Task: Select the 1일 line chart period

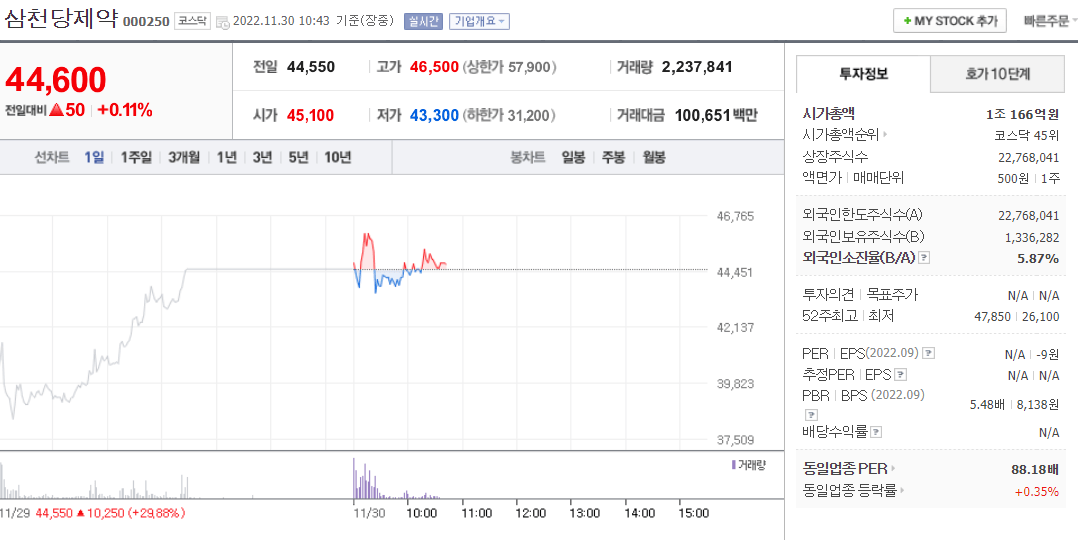Action: pos(94,158)
